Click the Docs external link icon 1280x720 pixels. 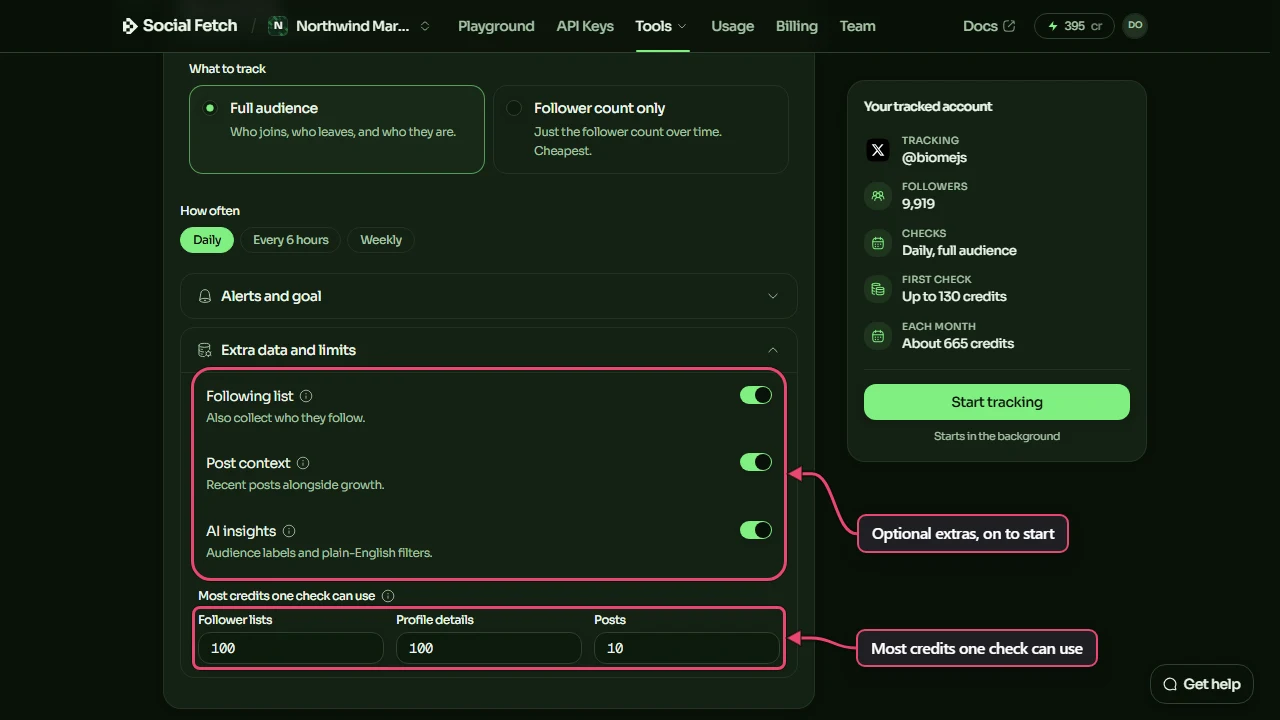click(1009, 26)
